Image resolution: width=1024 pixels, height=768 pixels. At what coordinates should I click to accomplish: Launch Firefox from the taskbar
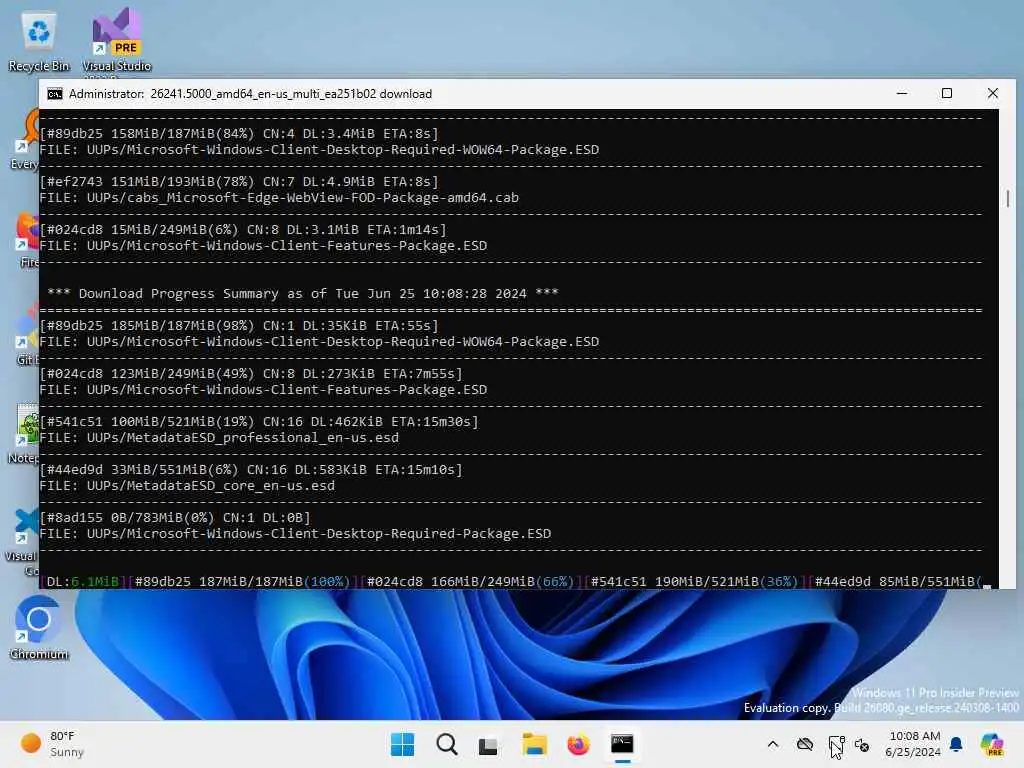[578, 744]
